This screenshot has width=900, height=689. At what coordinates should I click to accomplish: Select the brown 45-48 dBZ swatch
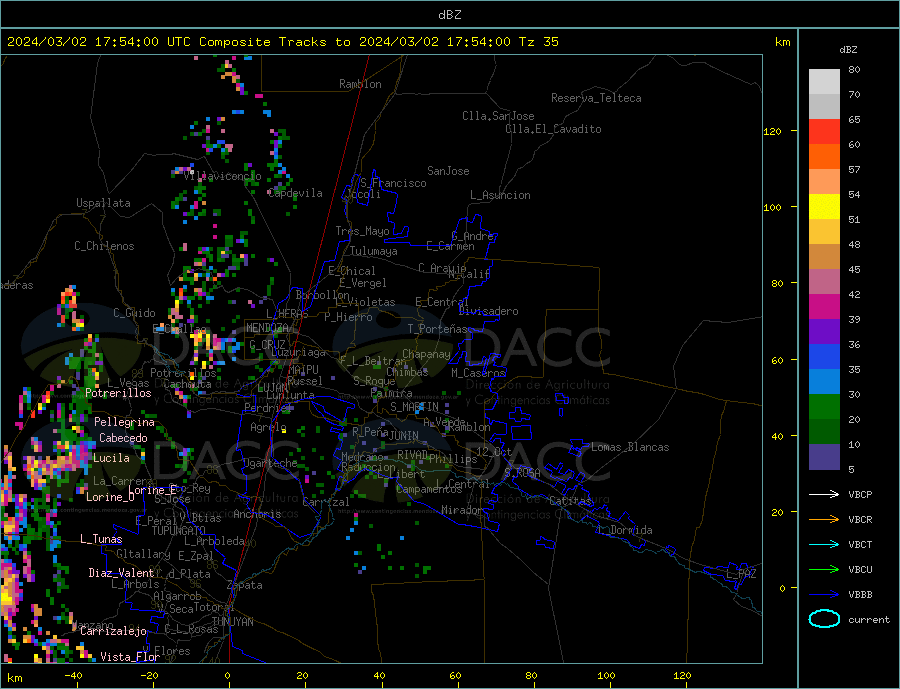pyautogui.click(x=824, y=257)
